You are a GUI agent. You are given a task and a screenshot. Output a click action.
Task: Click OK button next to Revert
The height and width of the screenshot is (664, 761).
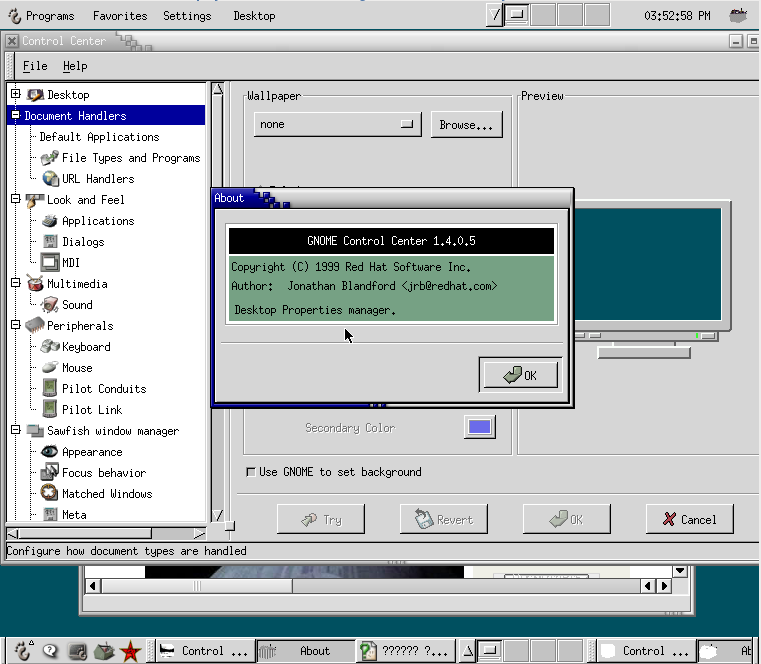pyautogui.click(x=566, y=519)
